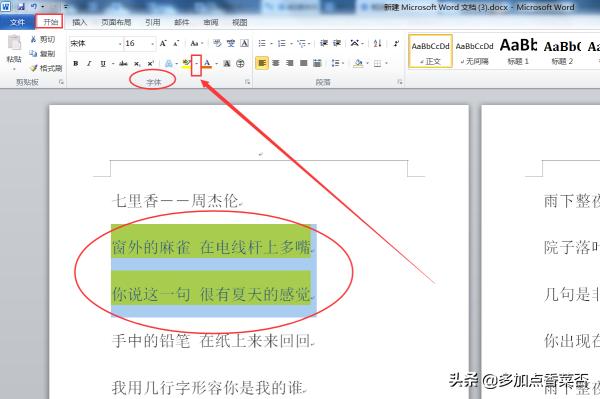Switch to the Page Layout (页面布局) tab
The height and width of the screenshot is (399, 600).
click(x=116, y=23)
